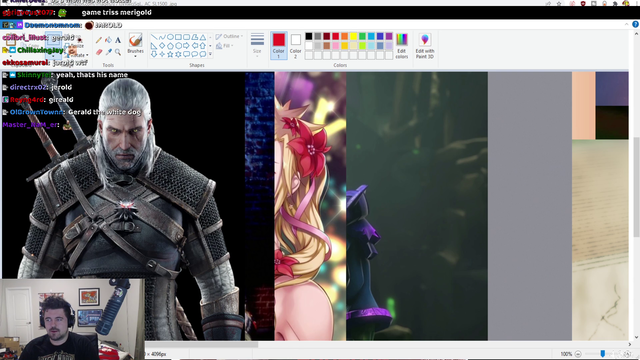Choose the Rounded rectangular callout shape

[x=187, y=54]
